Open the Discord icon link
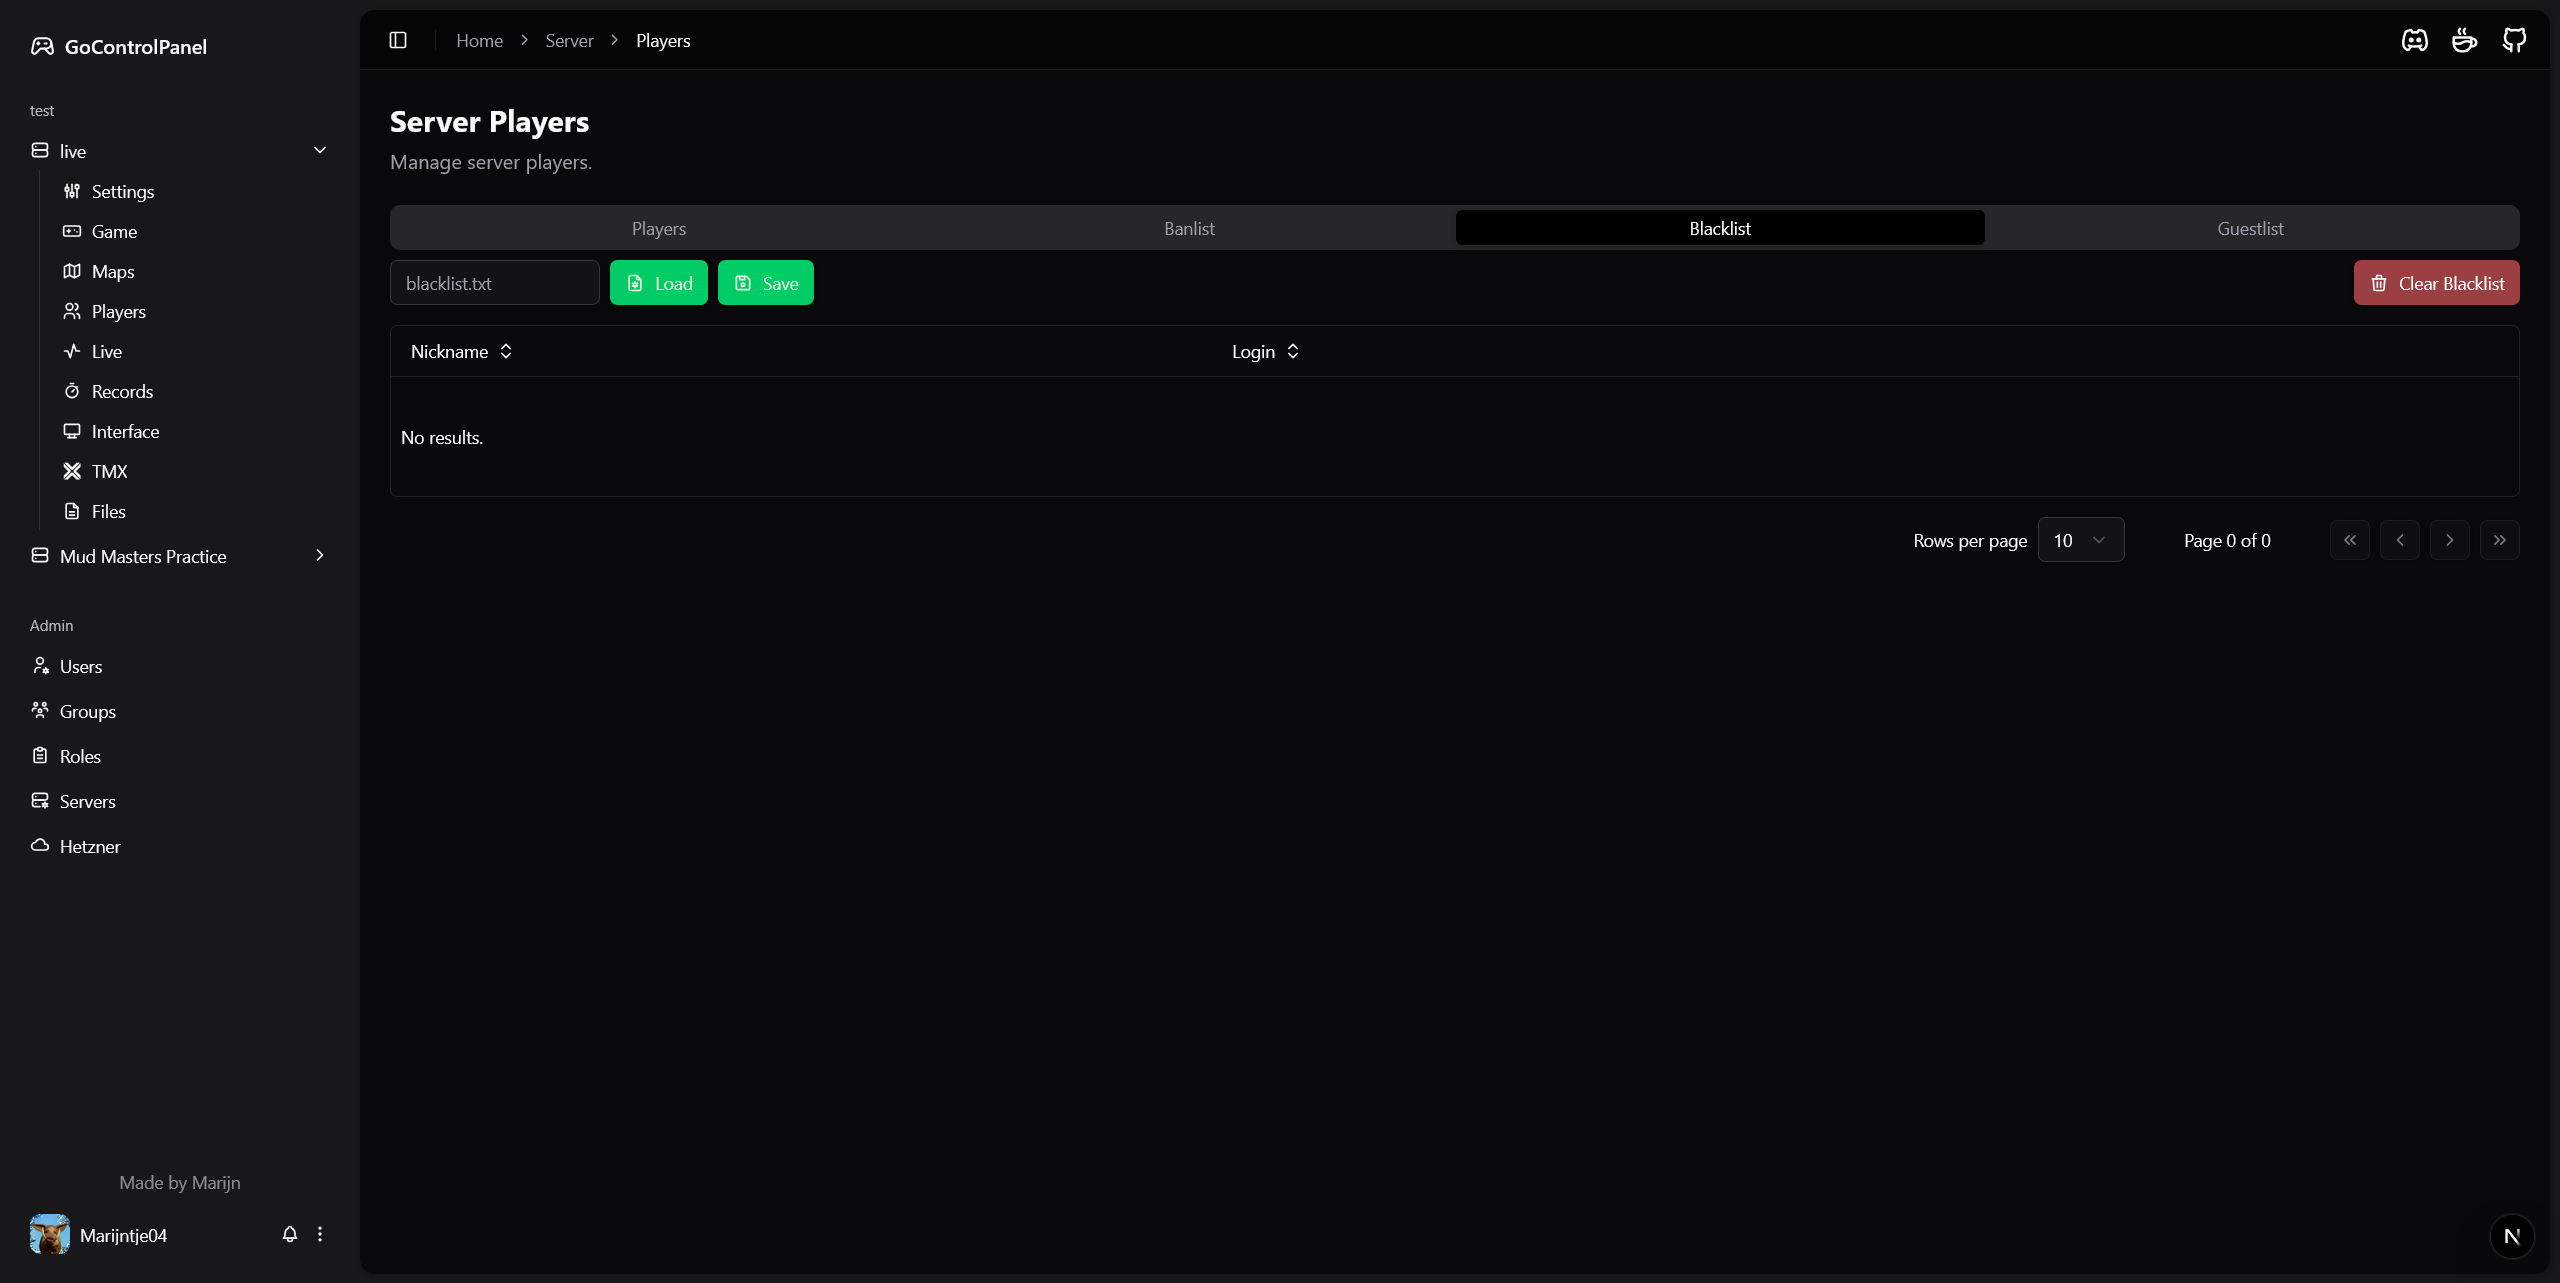Viewport: 2560px width, 1283px height. 2414,40
